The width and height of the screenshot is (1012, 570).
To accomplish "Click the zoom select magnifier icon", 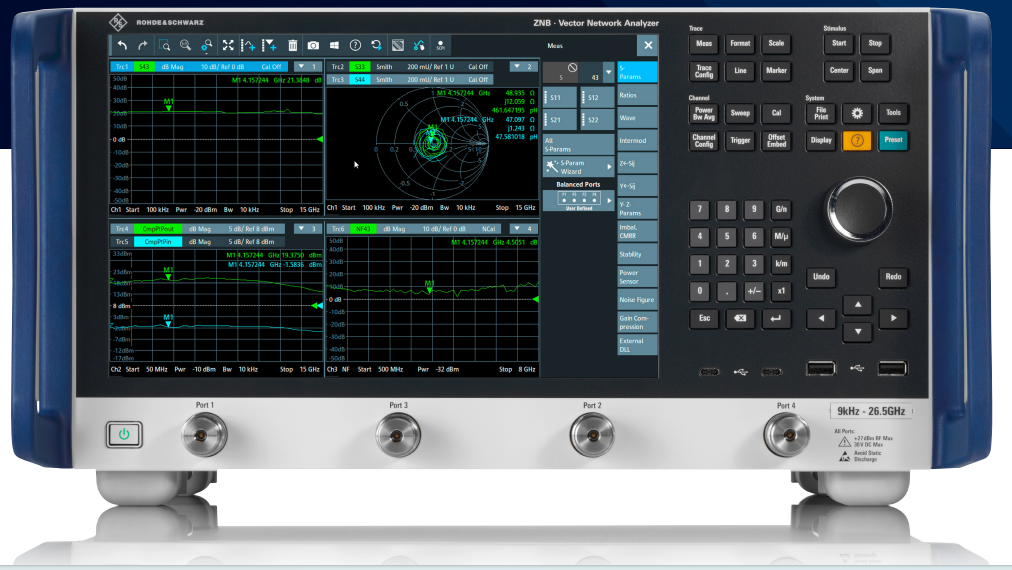I will click(x=164, y=46).
